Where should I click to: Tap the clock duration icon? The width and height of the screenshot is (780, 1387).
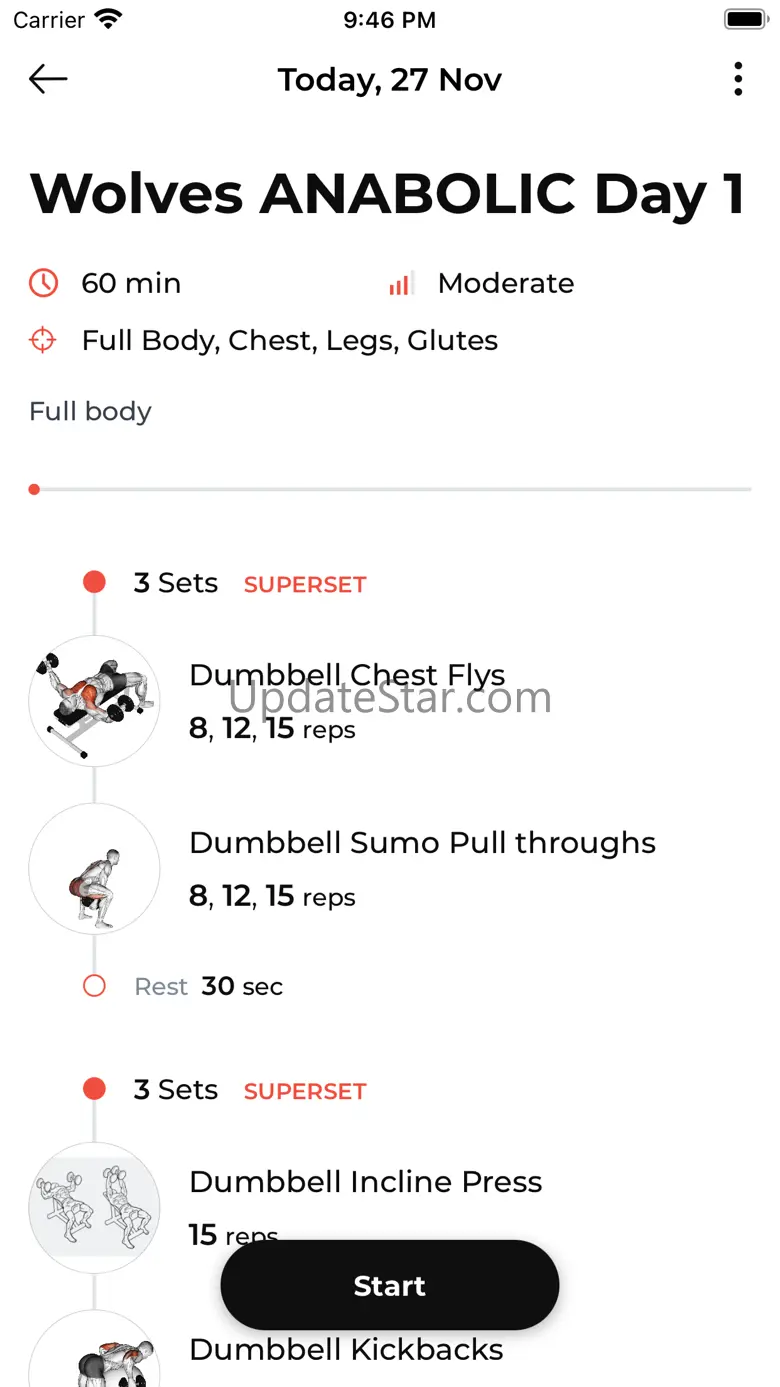43,284
